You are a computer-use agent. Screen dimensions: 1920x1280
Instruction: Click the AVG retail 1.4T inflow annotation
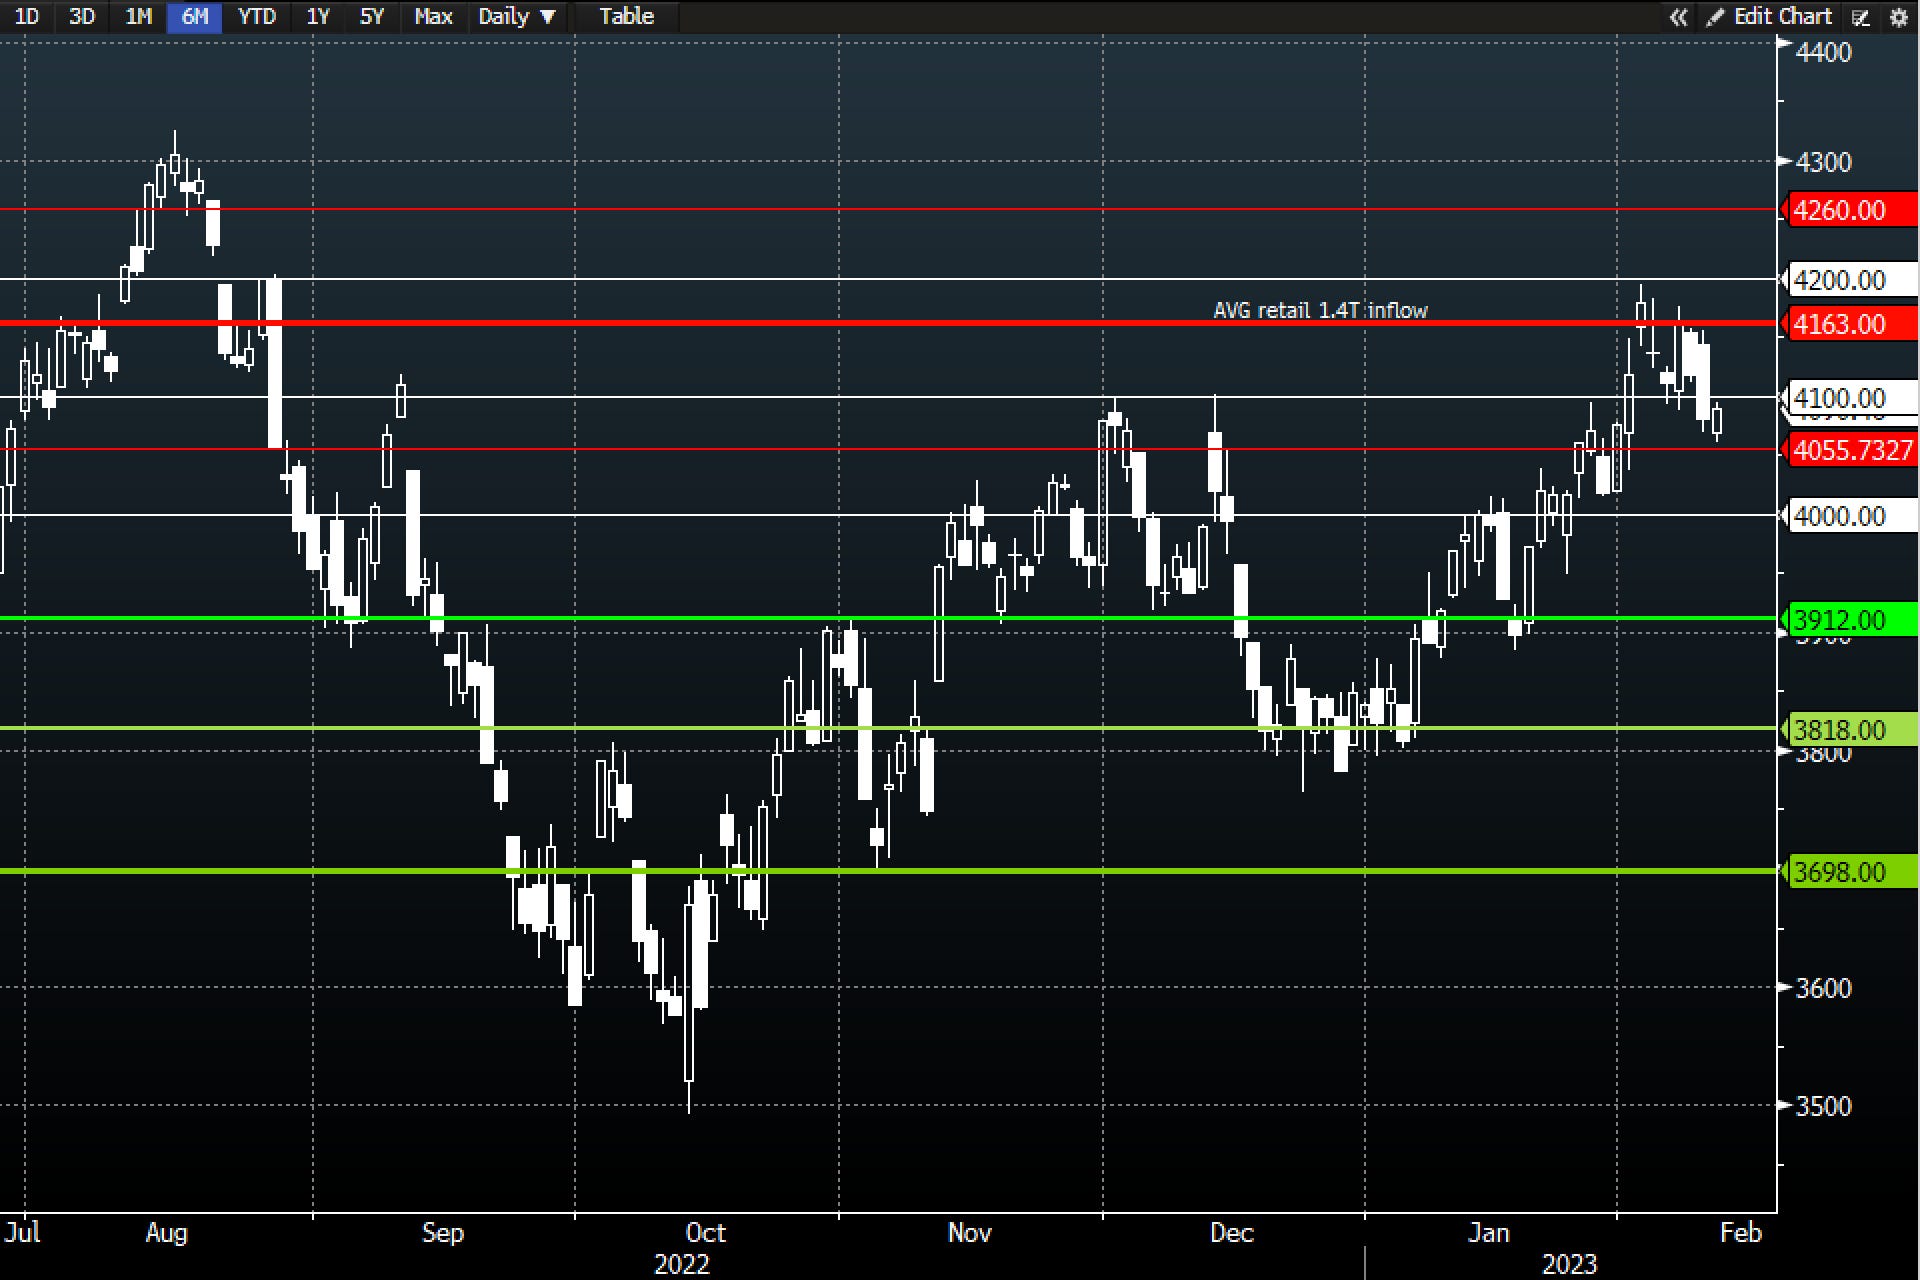pyautogui.click(x=1320, y=310)
